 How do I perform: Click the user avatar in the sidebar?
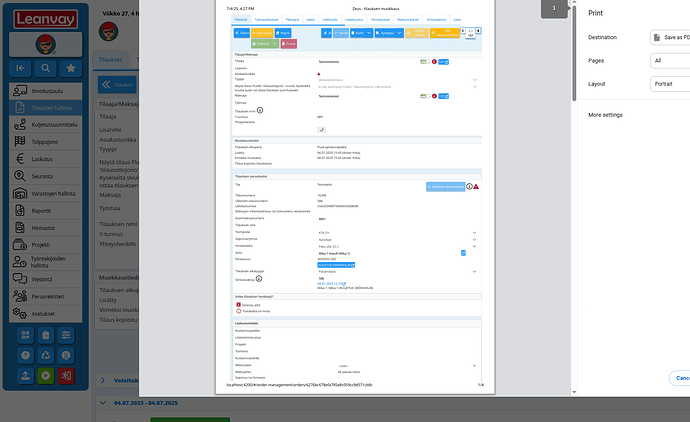(x=45, y=44)
